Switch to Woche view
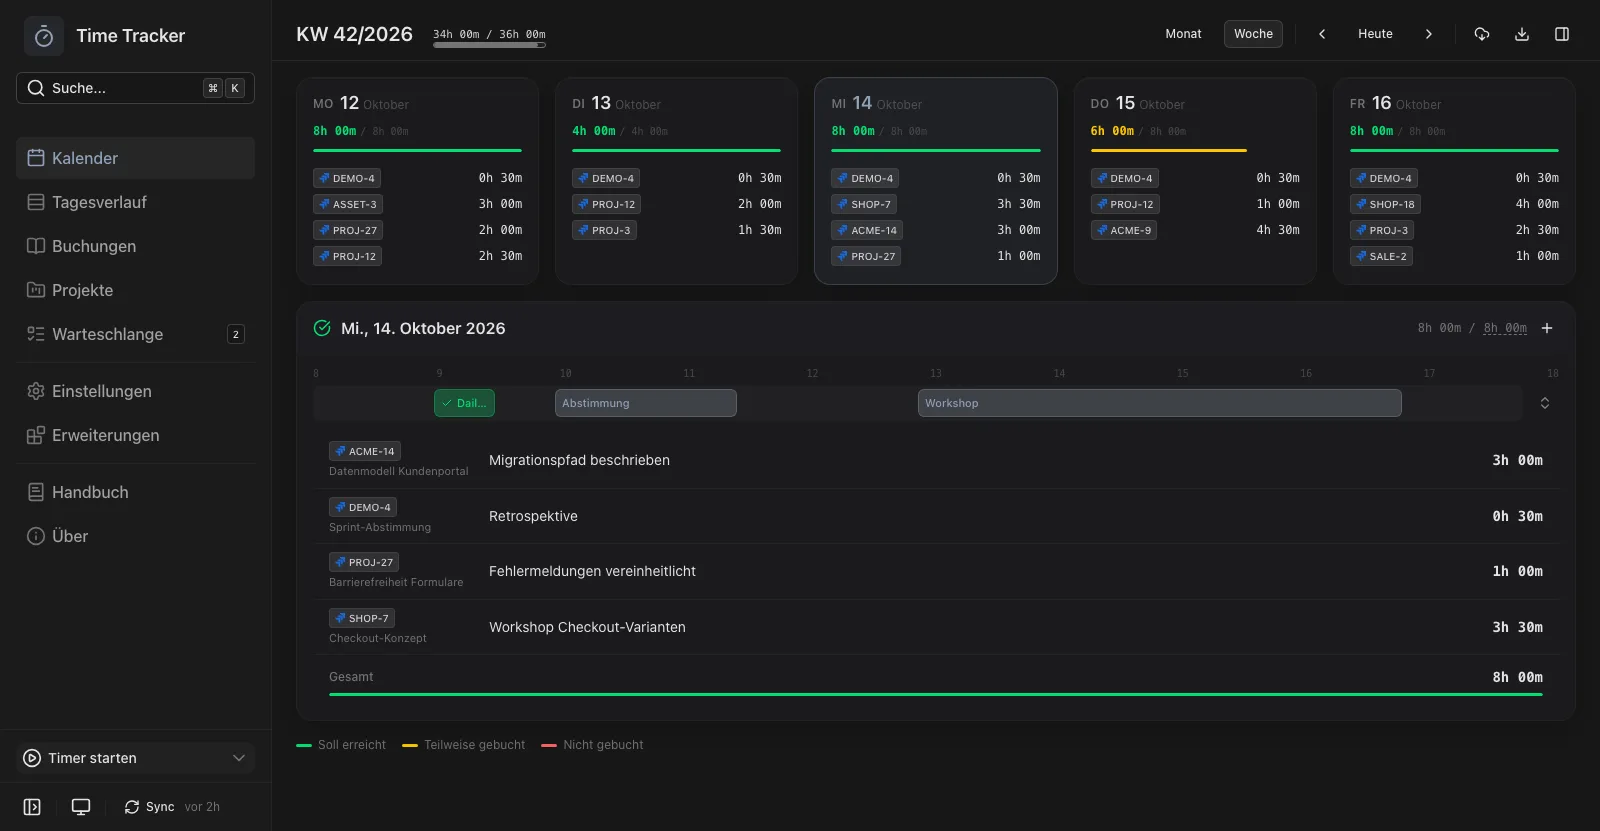Screen dimensions: 1600x831 point(1253,34)
